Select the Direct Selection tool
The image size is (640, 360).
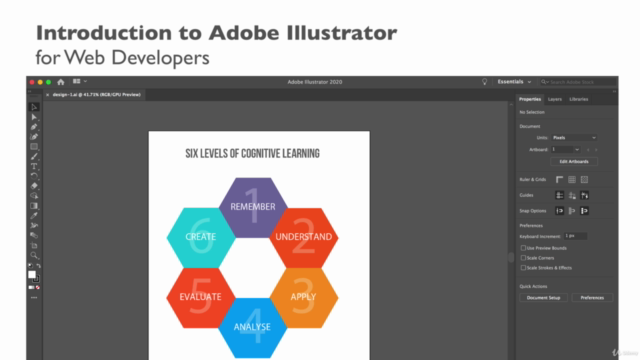[34, 117]
